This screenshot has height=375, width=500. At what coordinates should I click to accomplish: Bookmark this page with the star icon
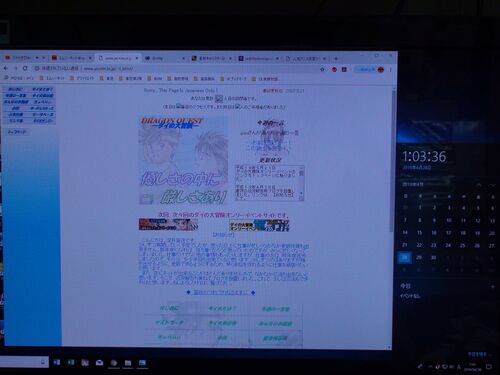point(322,69)
